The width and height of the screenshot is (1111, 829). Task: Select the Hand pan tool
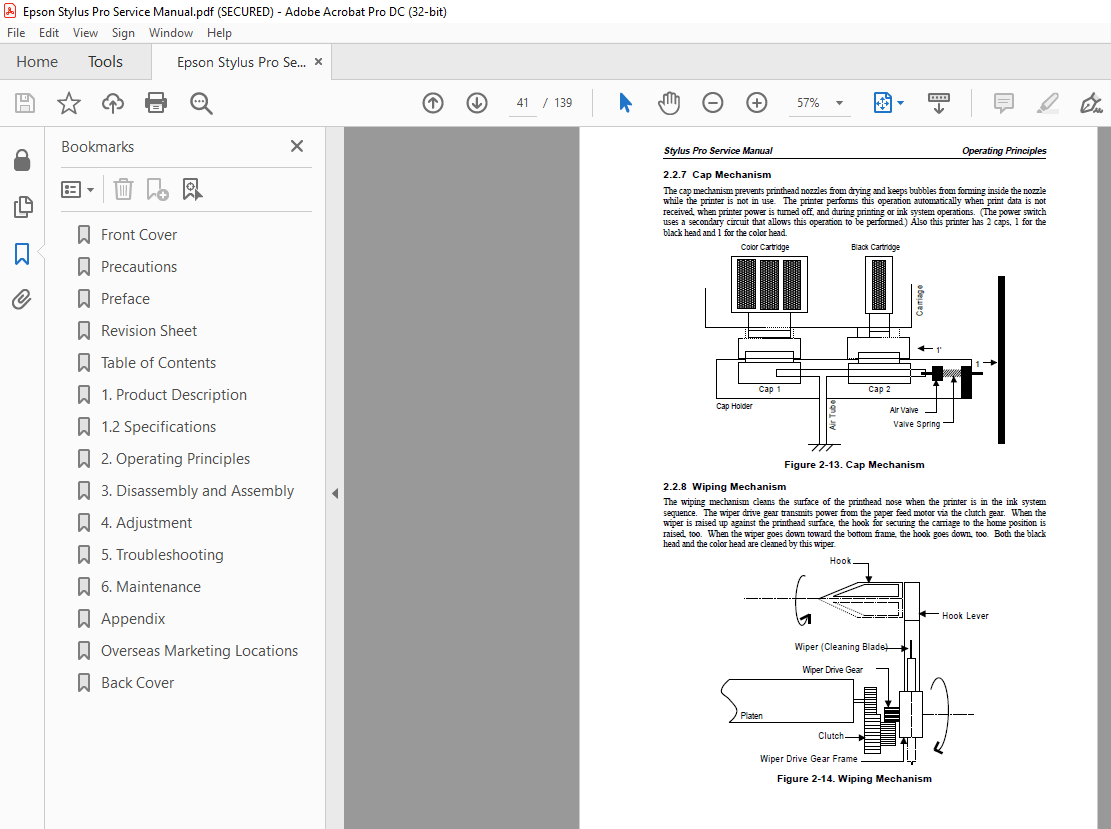668,103
